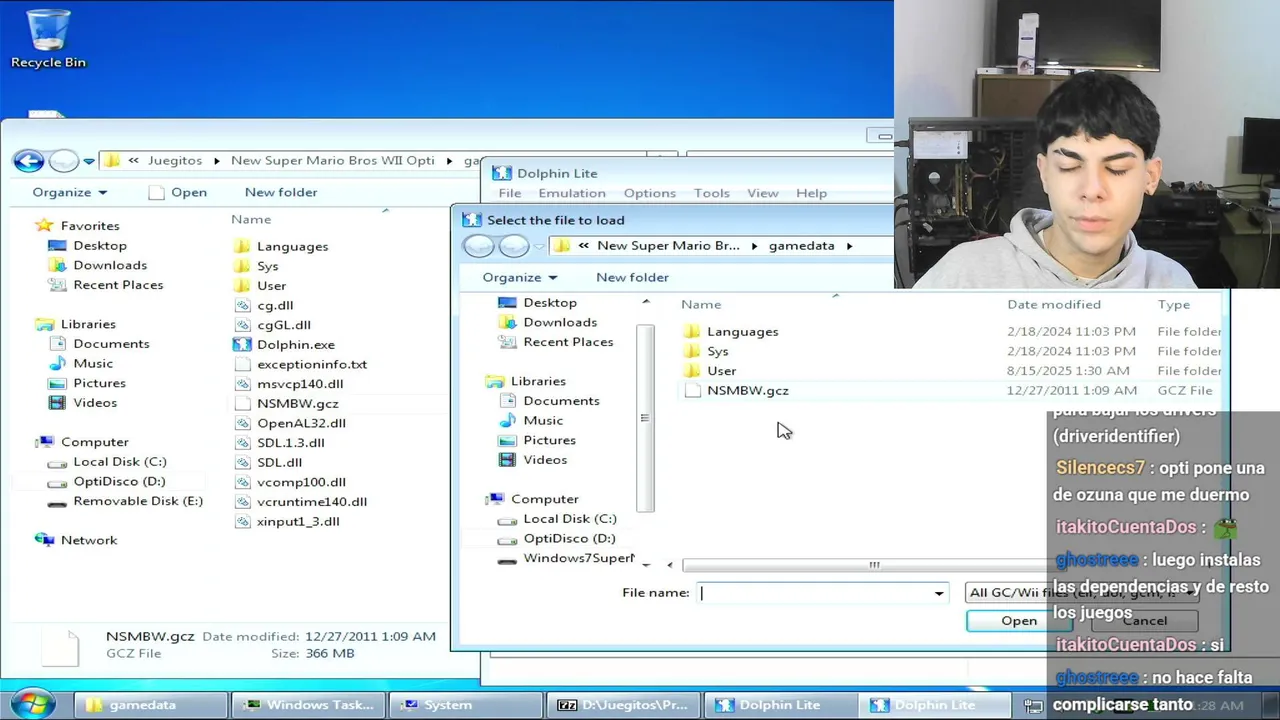Click Pictures icon in dialog sidebar
Screen dimensions: 1280x720
(507, 440)
